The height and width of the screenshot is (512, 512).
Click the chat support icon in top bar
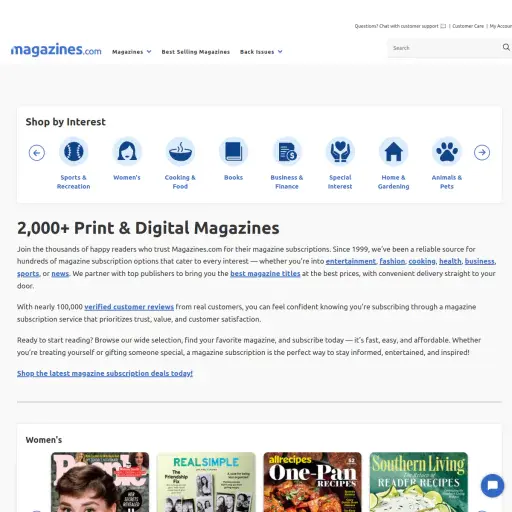click(x=443, y=26)
